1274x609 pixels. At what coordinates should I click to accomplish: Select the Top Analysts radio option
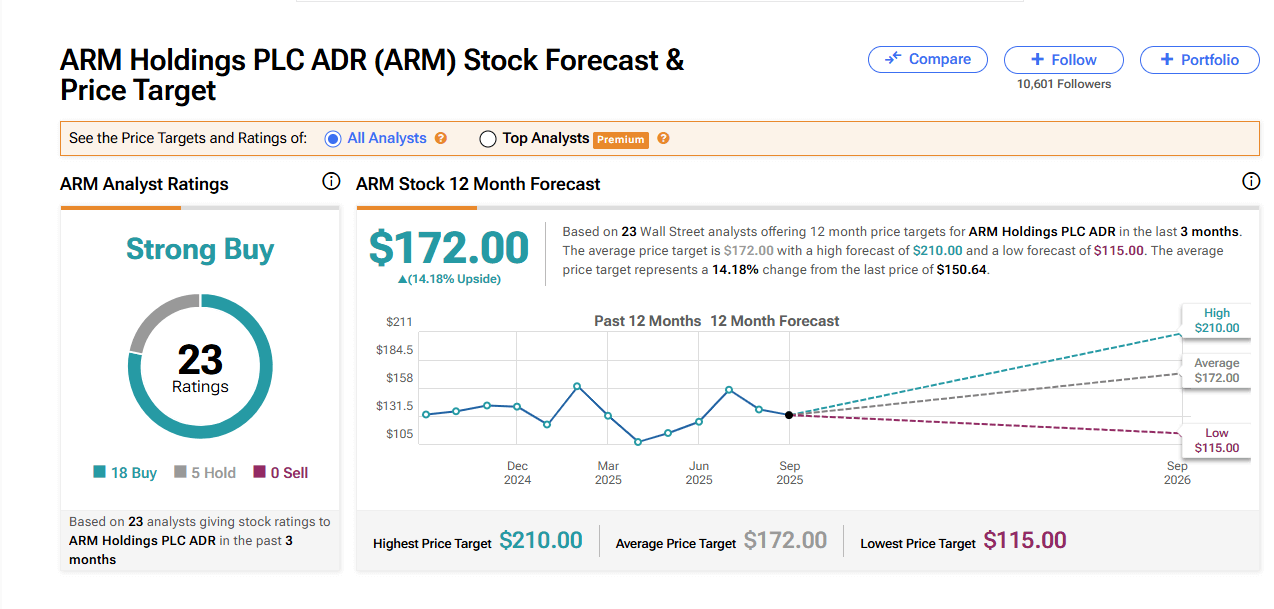488,139
